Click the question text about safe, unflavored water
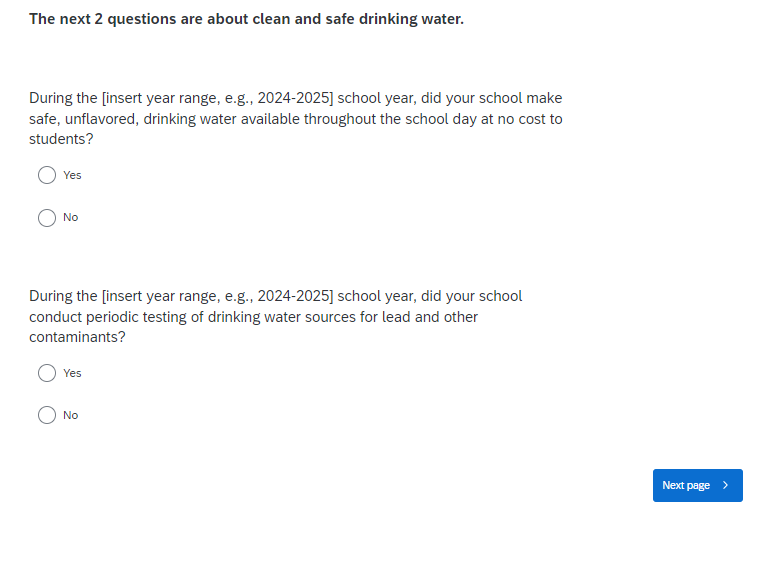This screenshot has height=588, width=784. (x=295, y=119)
